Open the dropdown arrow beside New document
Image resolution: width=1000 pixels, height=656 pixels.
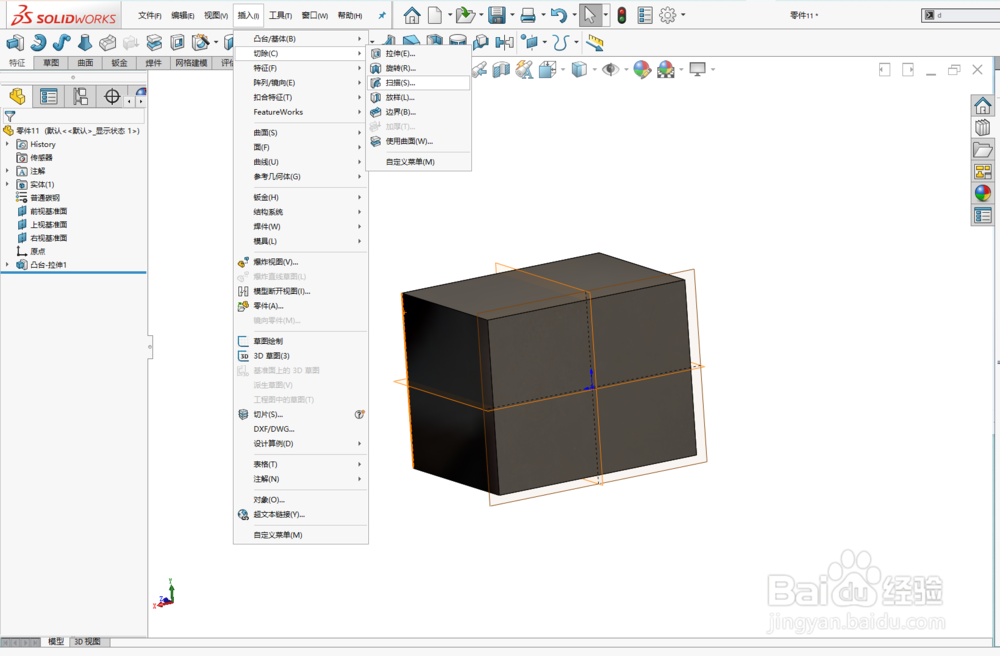coord(450,15)
